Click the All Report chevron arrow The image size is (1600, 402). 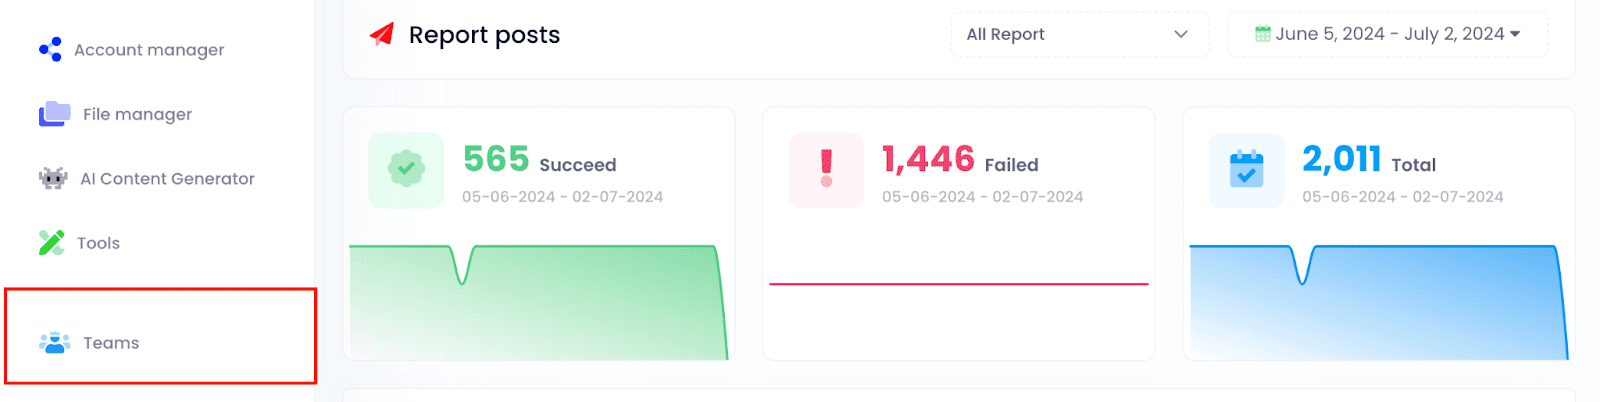pos(1181,34)
